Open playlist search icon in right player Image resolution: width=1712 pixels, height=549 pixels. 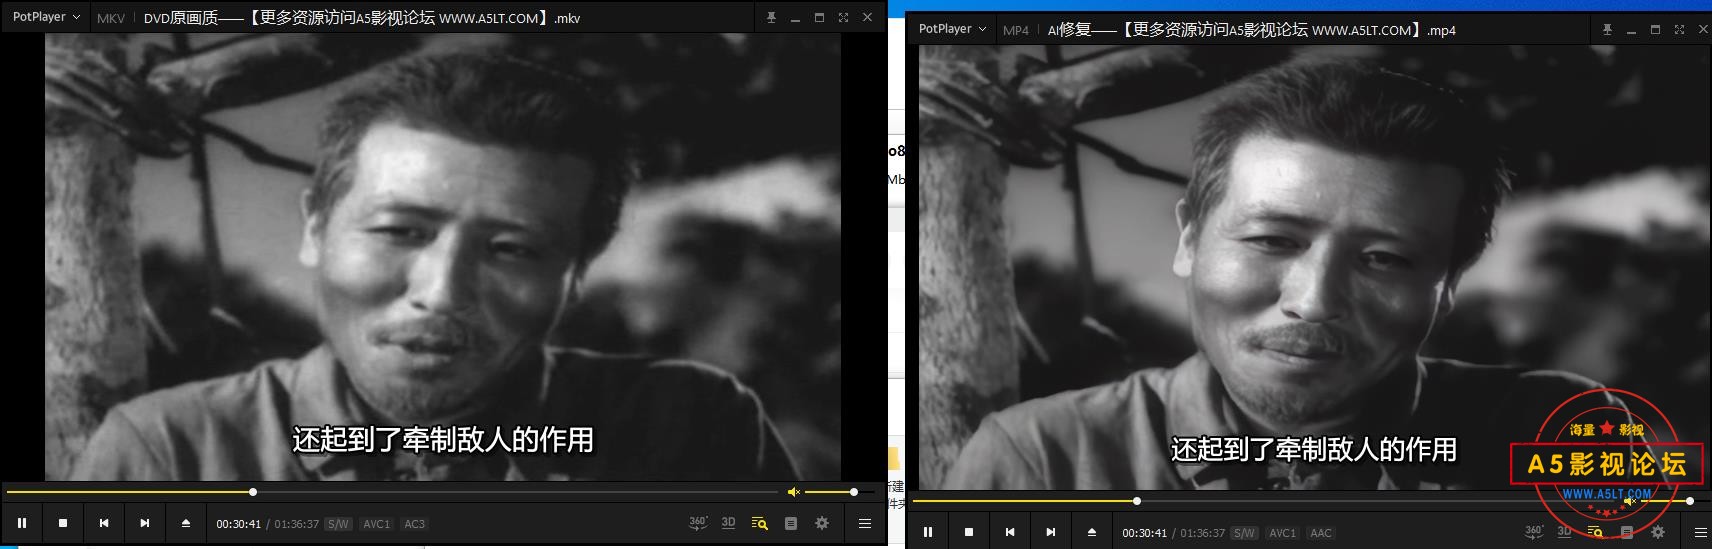(x=1595, y=532)
